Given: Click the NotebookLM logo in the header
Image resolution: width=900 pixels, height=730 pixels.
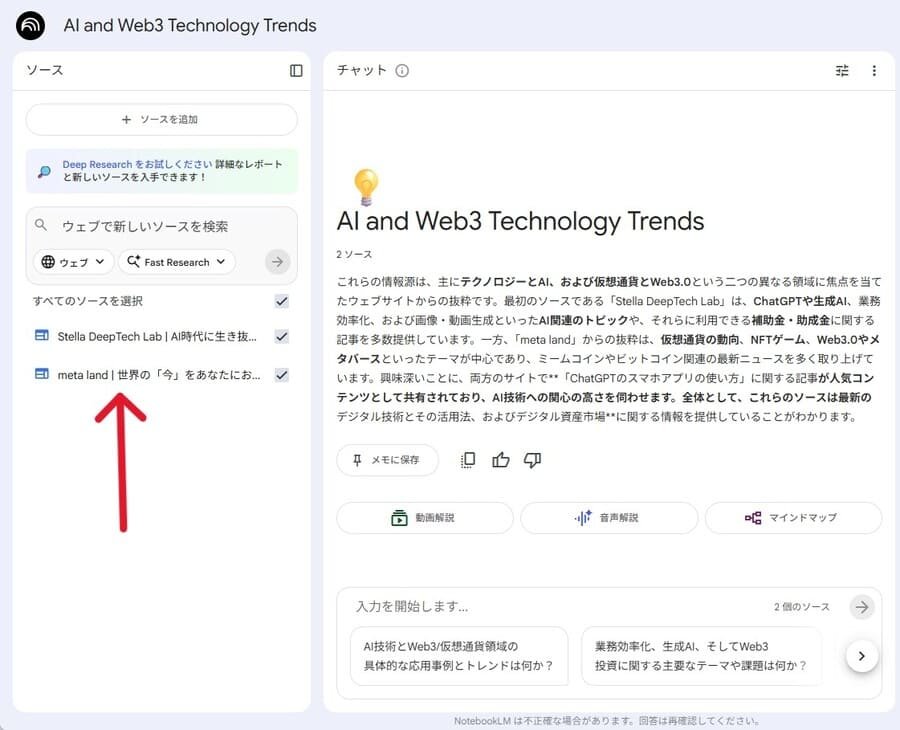Looking at the screenshot, I should 28,25.
